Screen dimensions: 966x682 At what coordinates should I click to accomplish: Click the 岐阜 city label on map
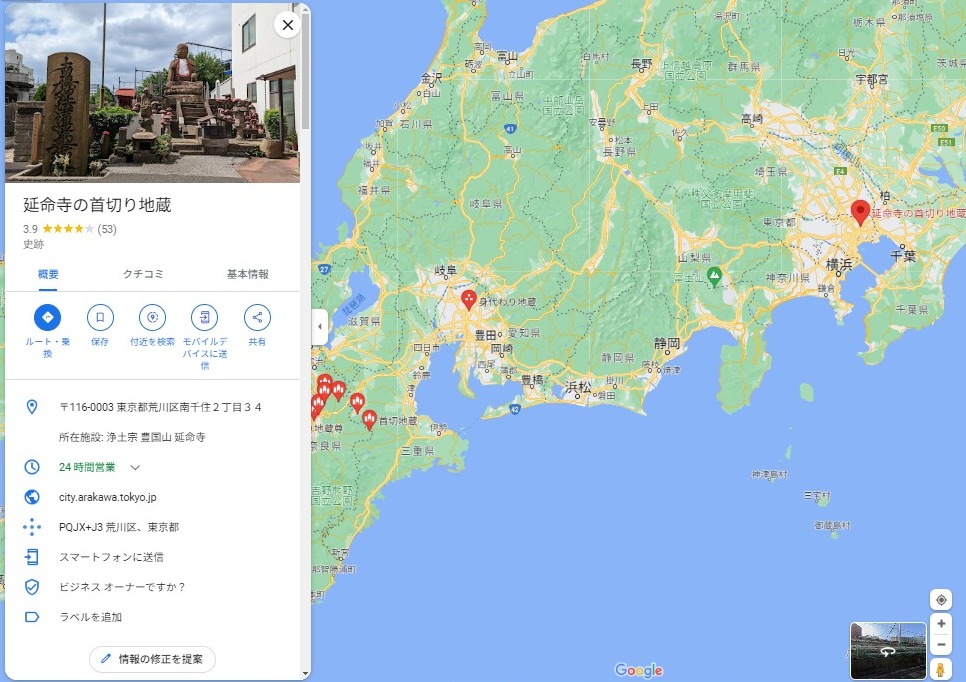[x=445, y=270]
